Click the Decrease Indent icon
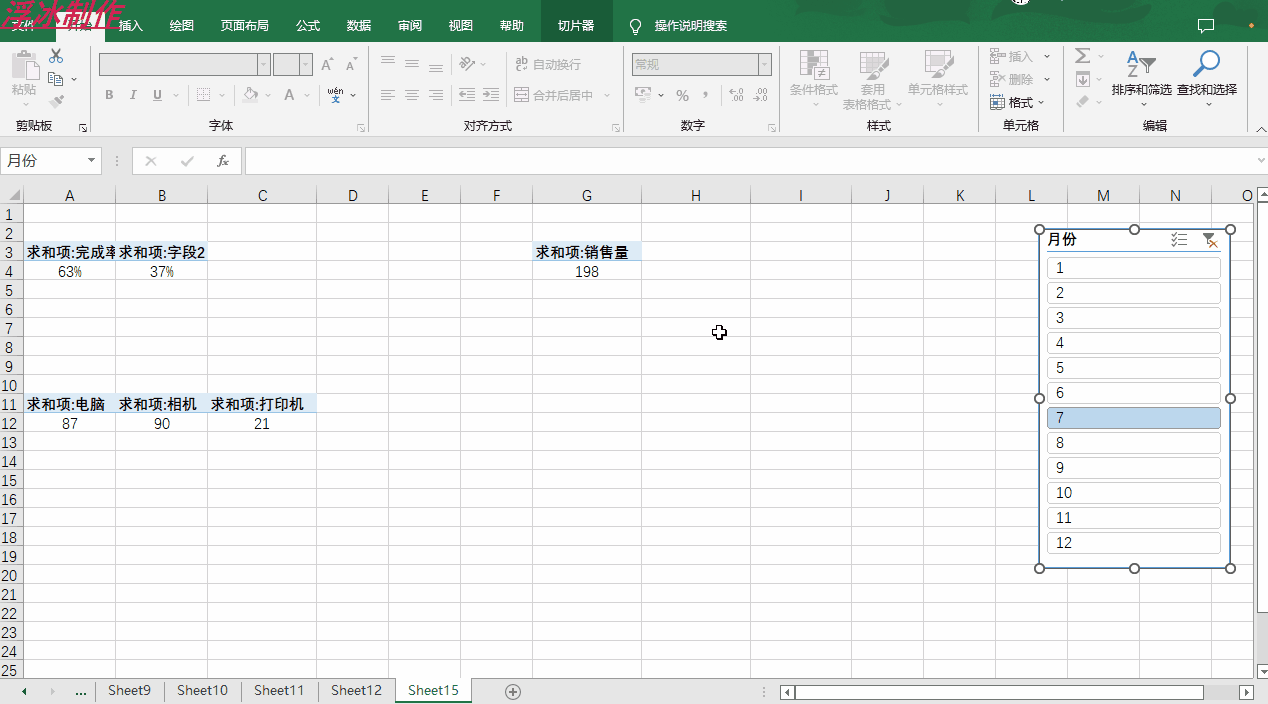Viewport: 1268px width, 704px height. pos(466,95)
